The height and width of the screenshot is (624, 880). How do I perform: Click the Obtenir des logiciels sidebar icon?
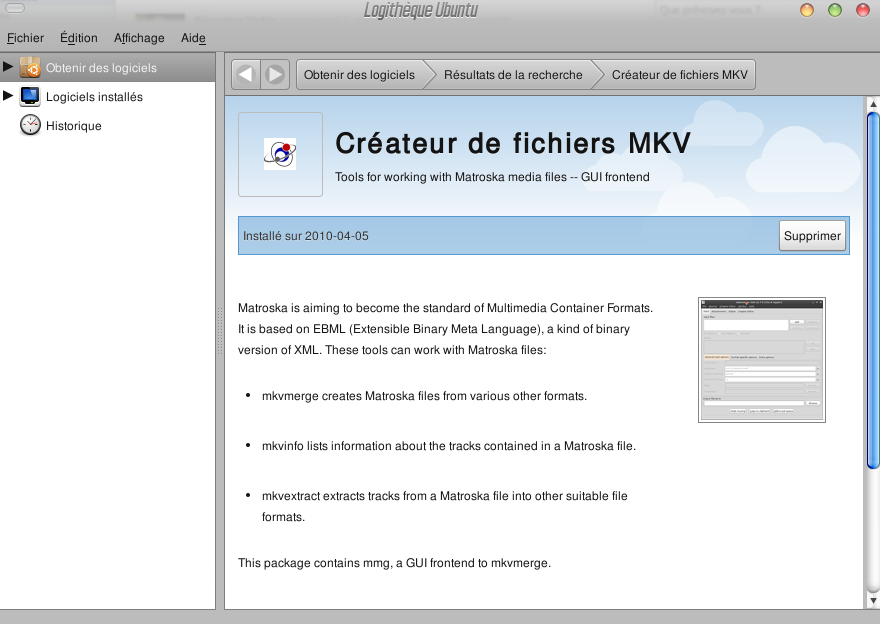pos(30,67)
